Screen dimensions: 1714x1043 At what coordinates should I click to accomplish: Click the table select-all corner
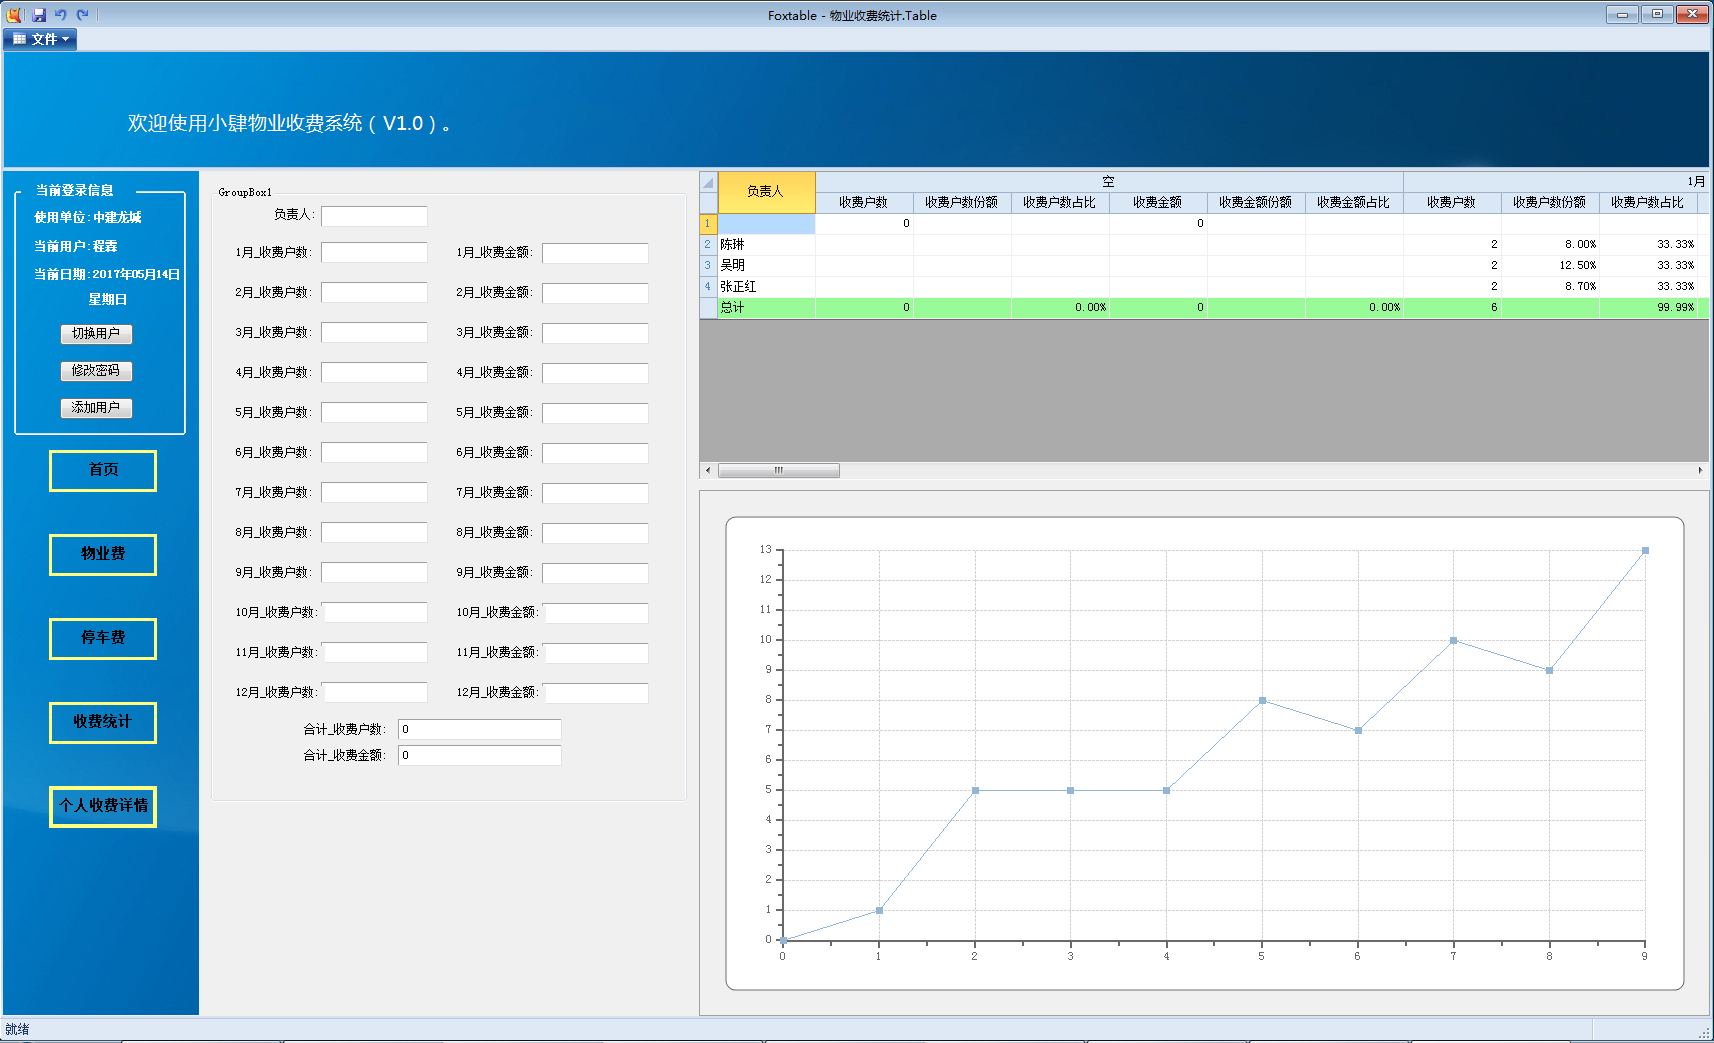tap(708, 182)
